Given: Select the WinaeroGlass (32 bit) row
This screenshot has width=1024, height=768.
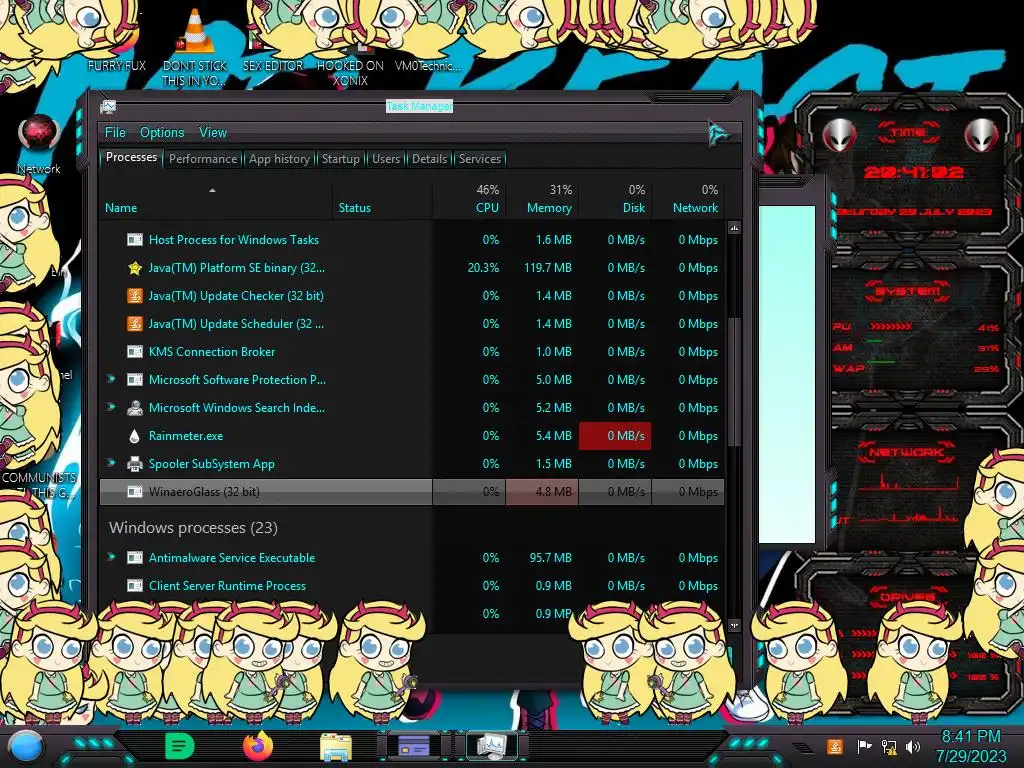Looking at the screenshot, I should coord(412,492).
